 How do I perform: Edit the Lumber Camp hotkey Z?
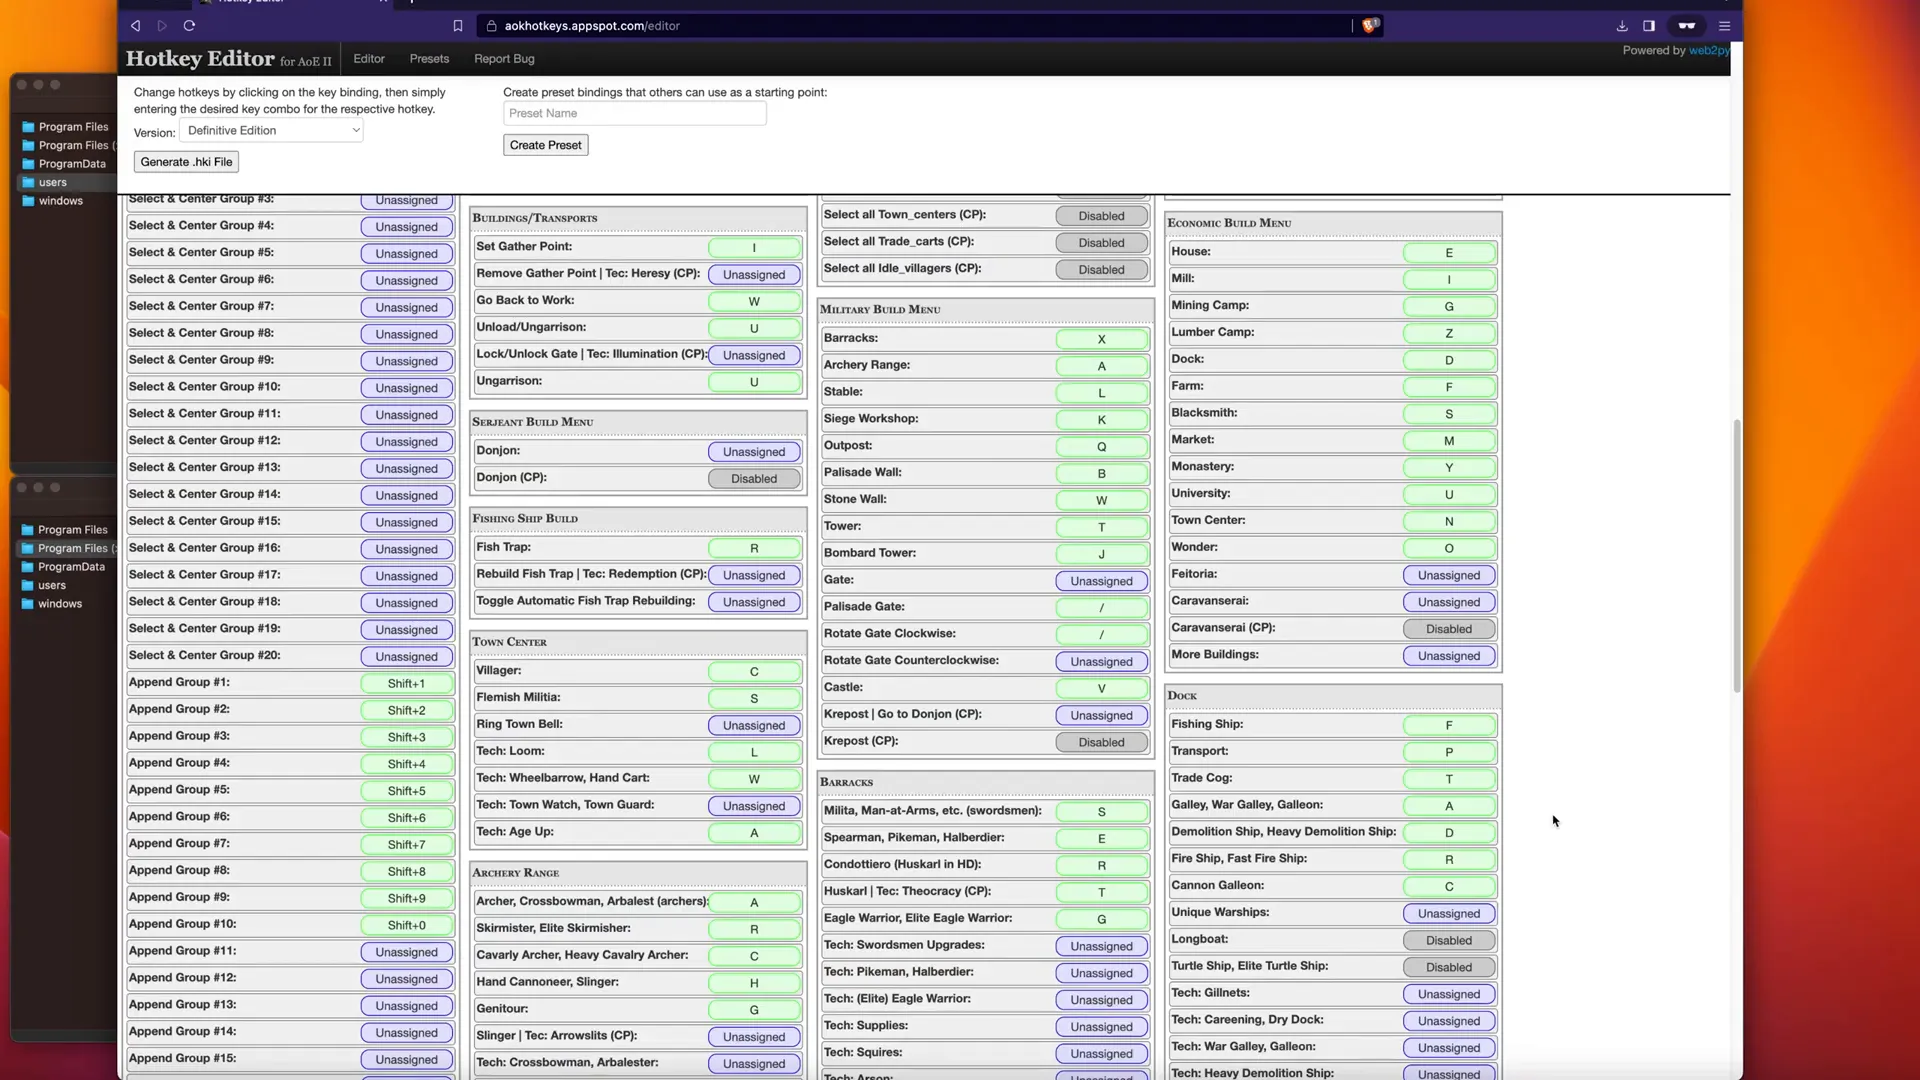point(1449,334)
